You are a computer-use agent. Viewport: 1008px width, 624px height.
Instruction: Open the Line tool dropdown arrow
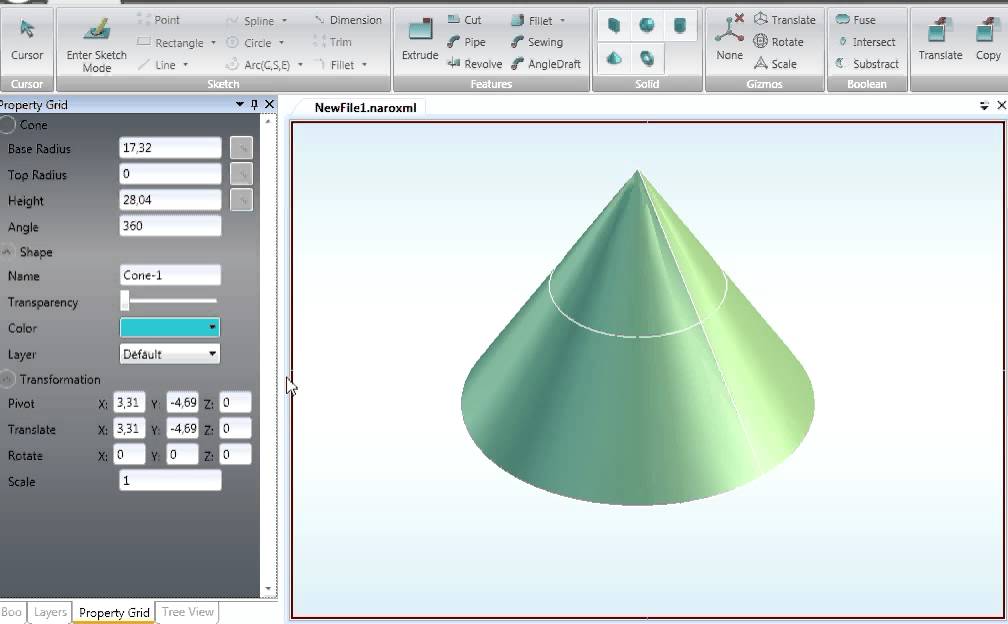point(185,65)
